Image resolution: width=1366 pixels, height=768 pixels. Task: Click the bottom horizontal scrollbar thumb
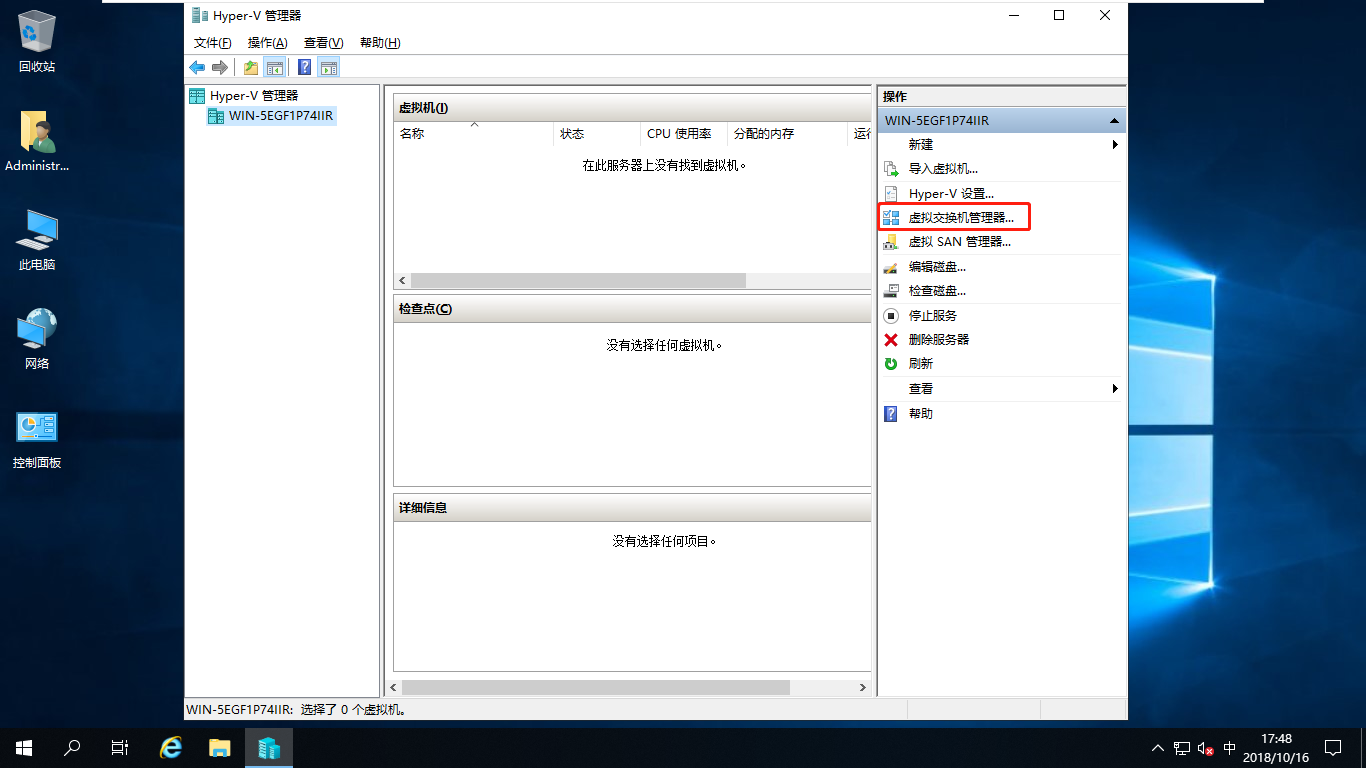pyautogui.click(x=596, y=688)
